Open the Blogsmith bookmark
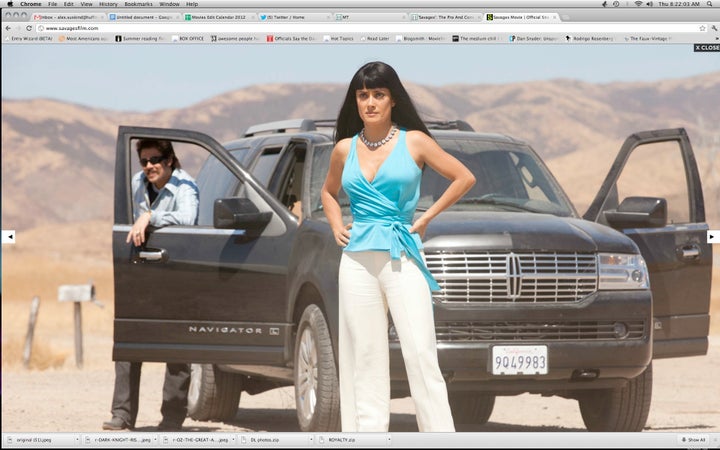The width and height of the screenshot is (720, 450). (x=420, y=39)
